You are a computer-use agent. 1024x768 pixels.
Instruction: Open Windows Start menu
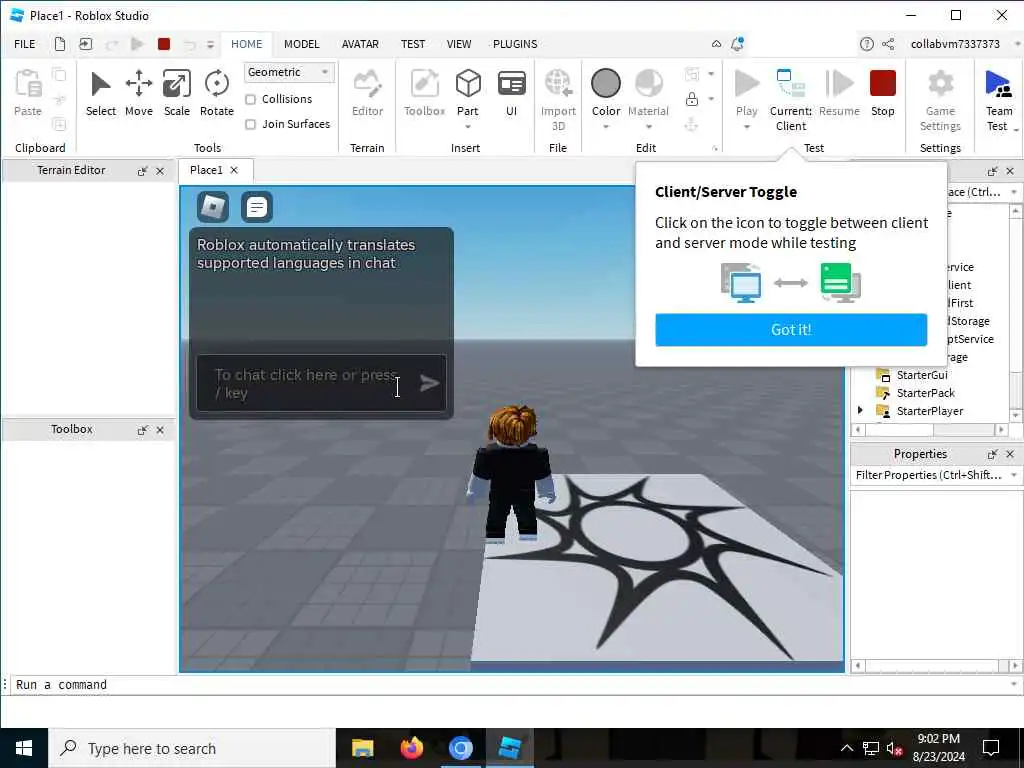pos(24,748)
